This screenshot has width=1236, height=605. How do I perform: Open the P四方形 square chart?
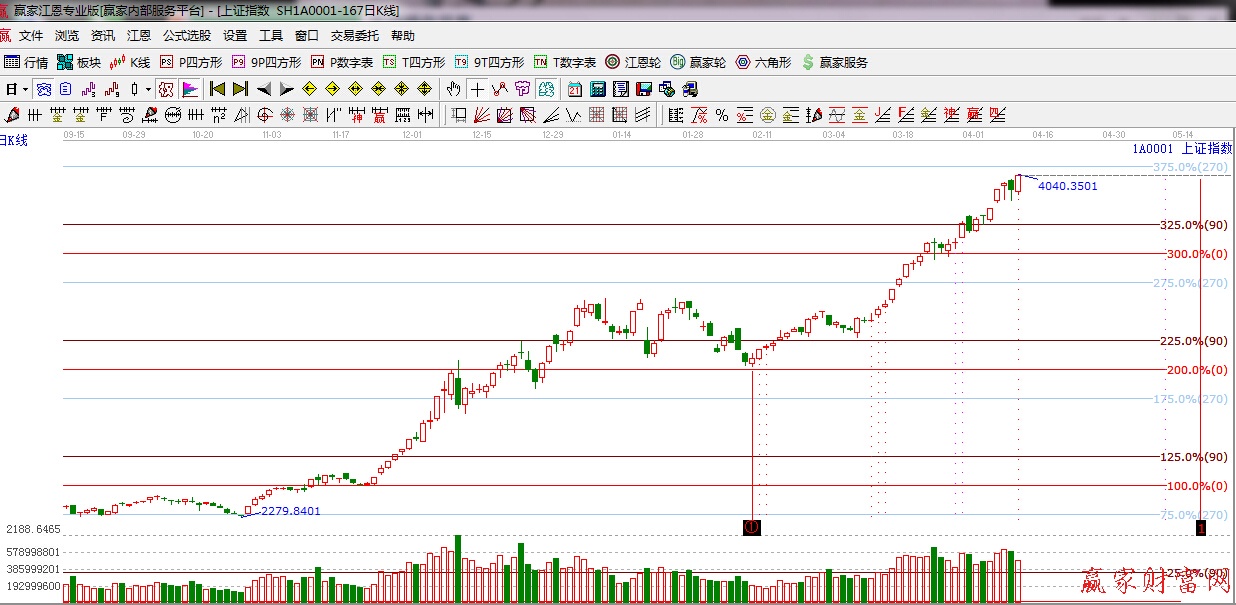(x=191, y=62)
